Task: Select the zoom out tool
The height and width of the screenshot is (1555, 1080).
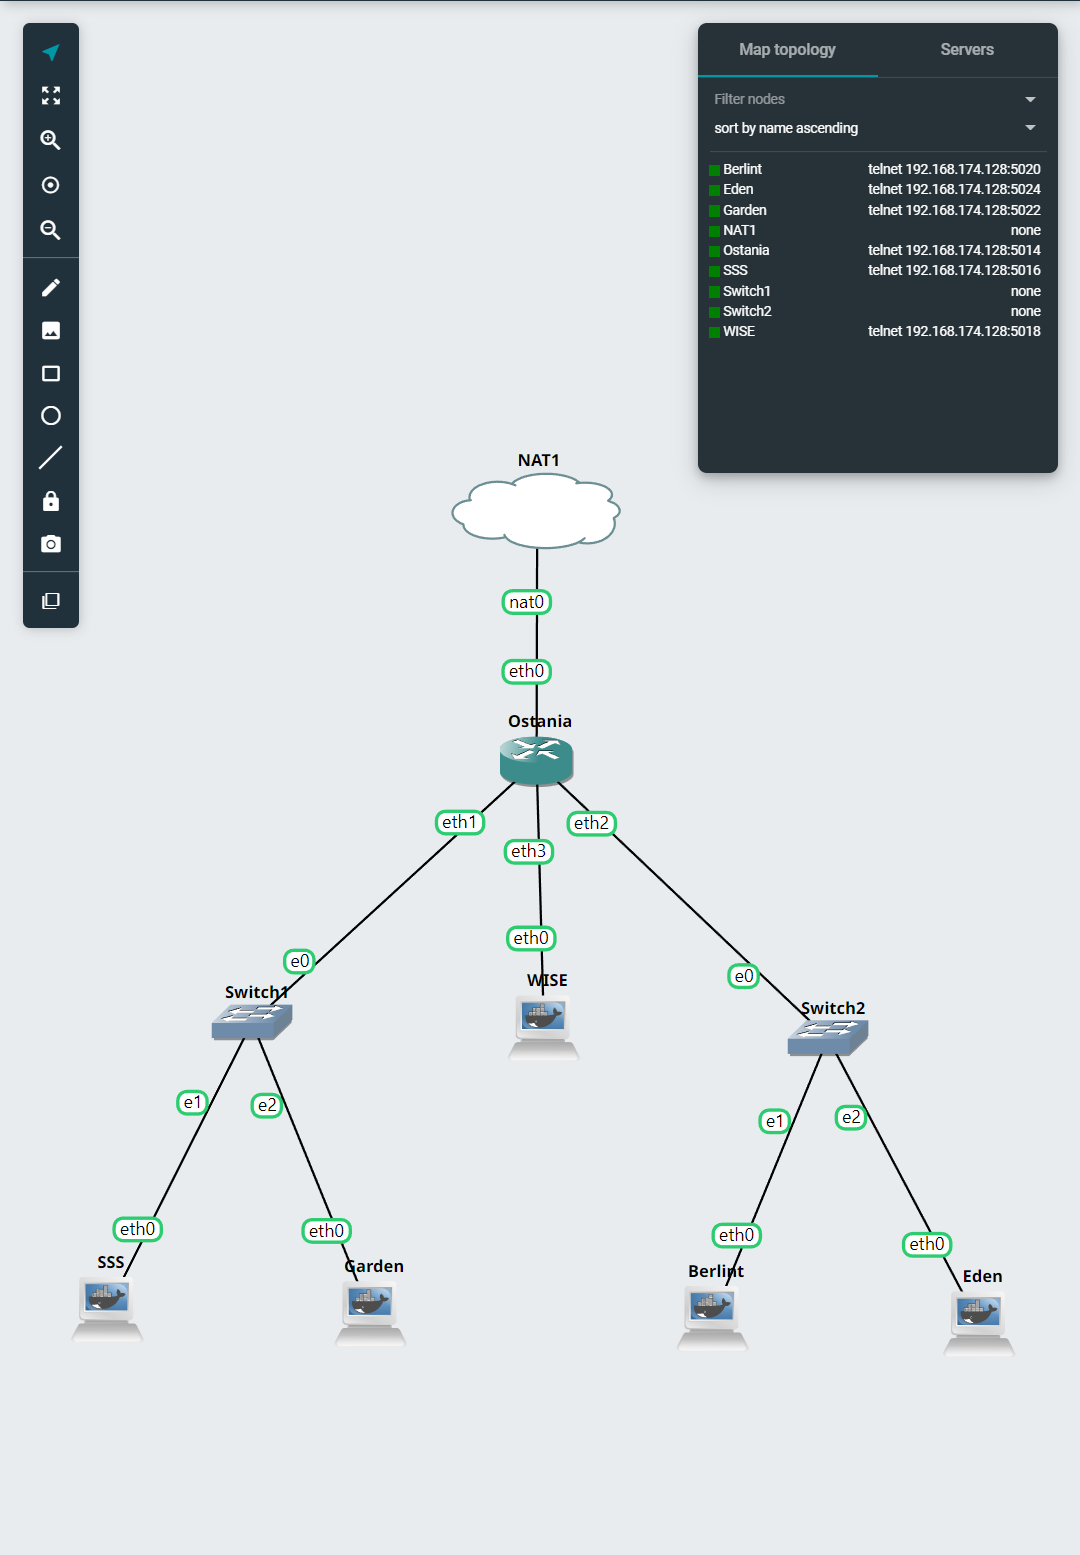Action: tap(51, 229)
